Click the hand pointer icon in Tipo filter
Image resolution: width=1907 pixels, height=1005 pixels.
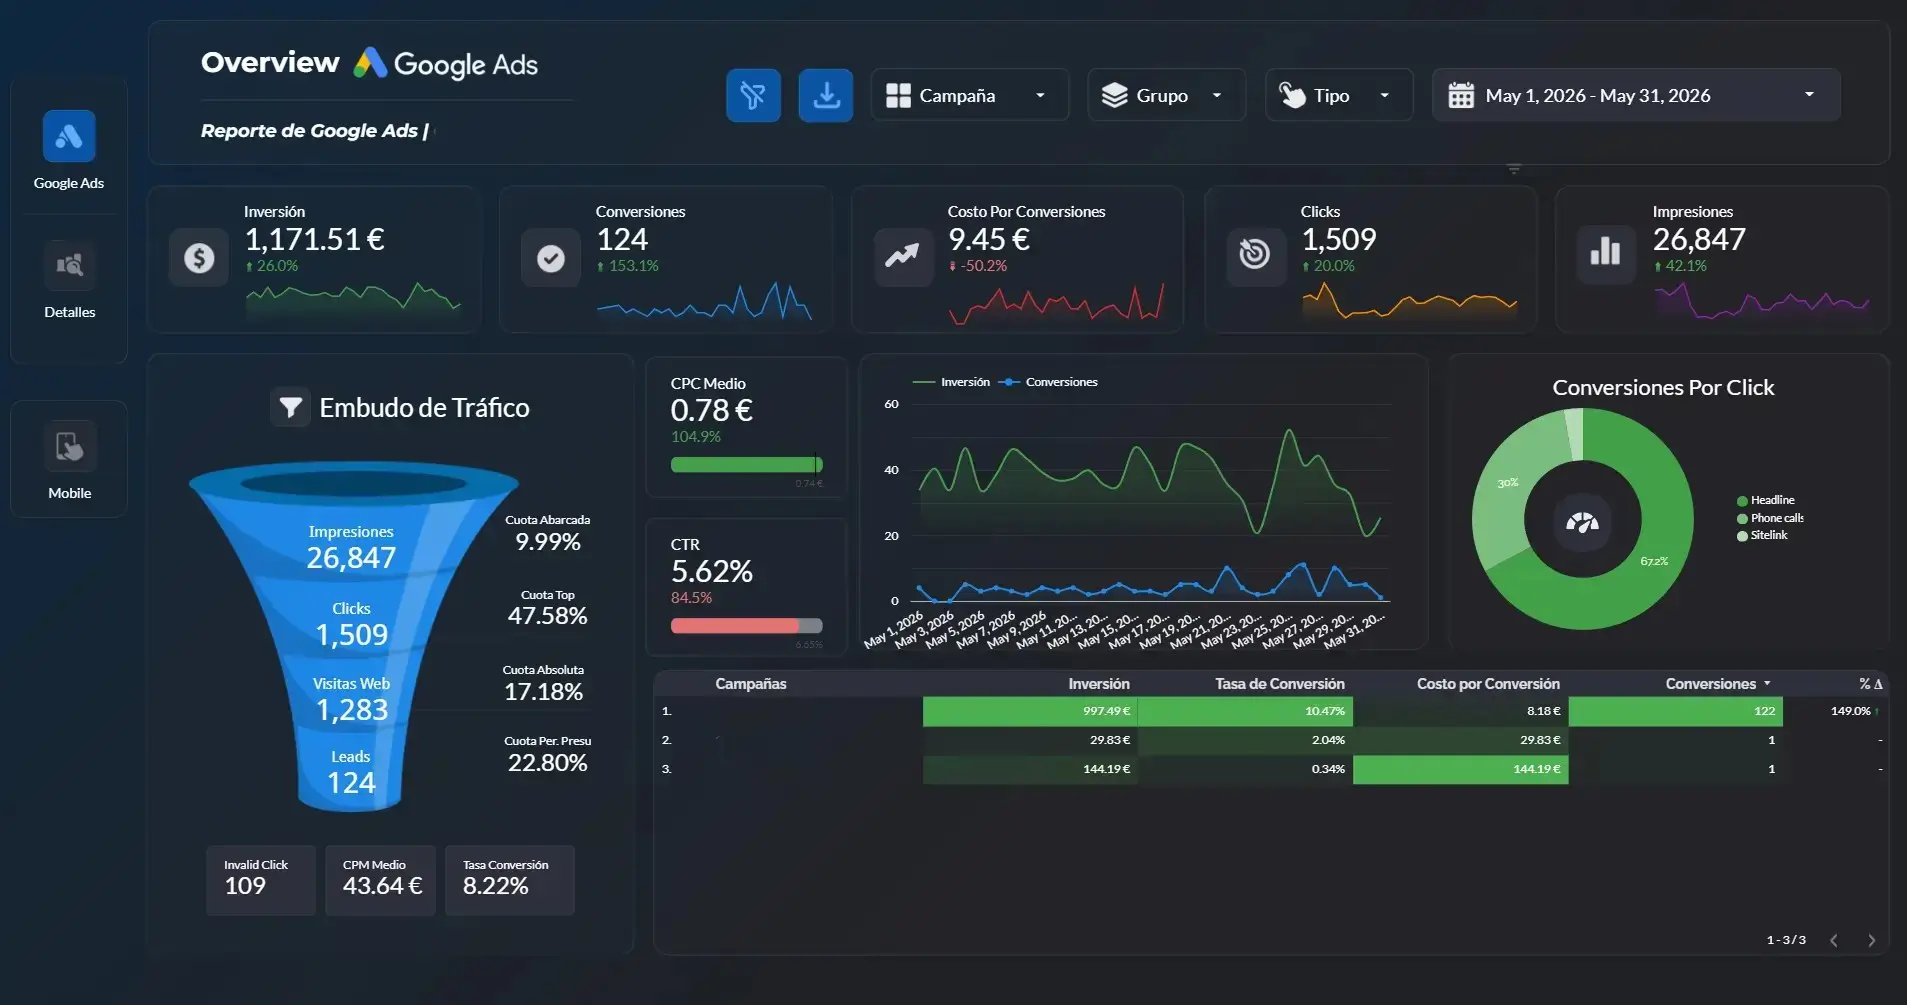point(1292,95)
